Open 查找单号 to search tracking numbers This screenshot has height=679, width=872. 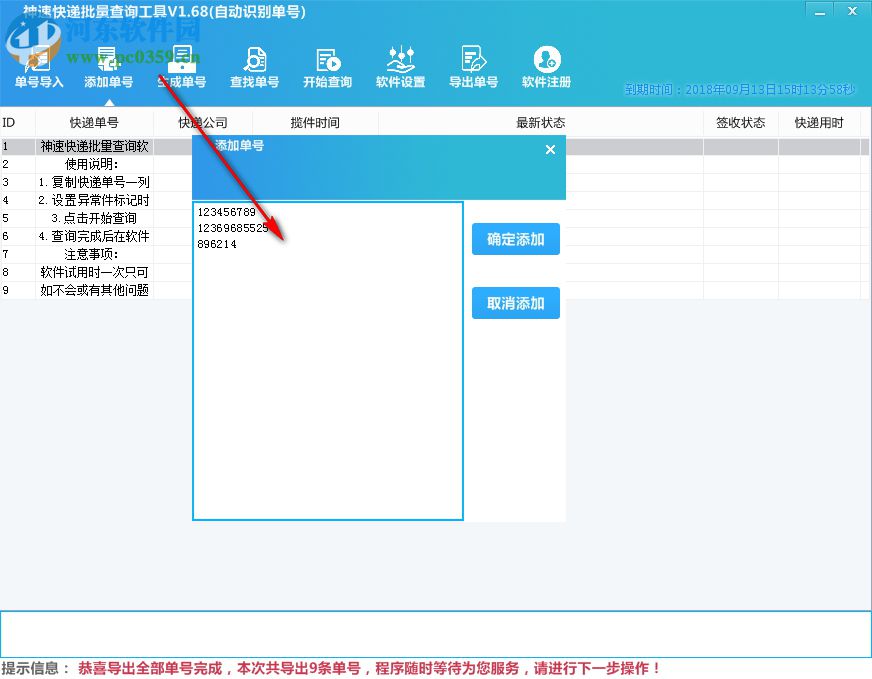click(x=254, y=65)
